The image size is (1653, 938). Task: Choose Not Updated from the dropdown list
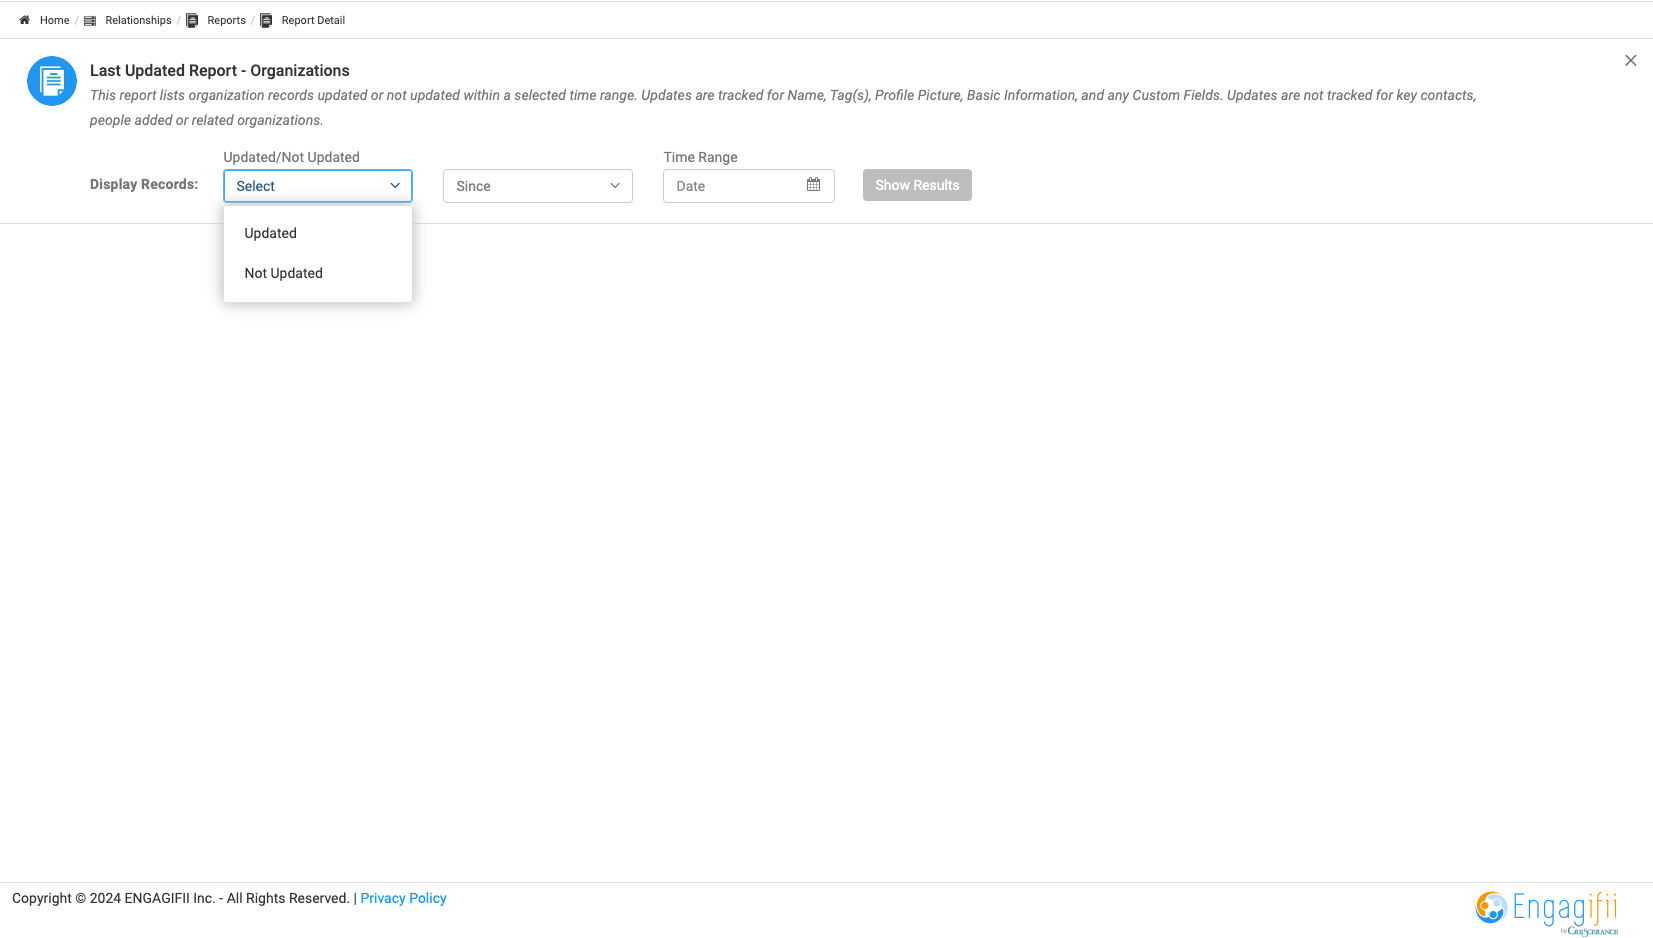(x=318, y=273)
